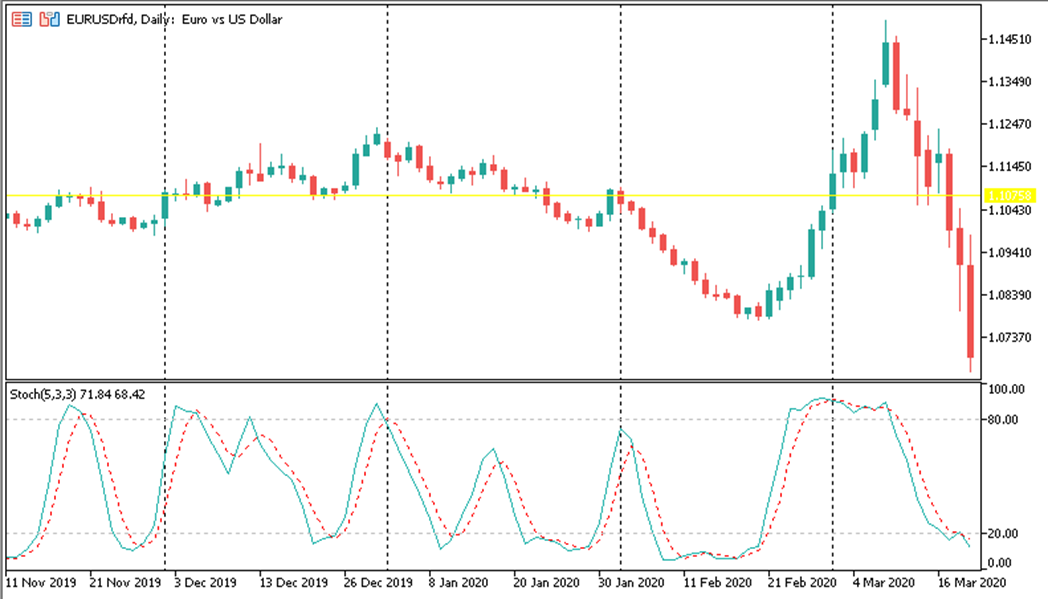The height and width of the screenshot is (599, 1048).
Task: Click the 21 Feb 2020 date label
Action: [x=801, y=582]
